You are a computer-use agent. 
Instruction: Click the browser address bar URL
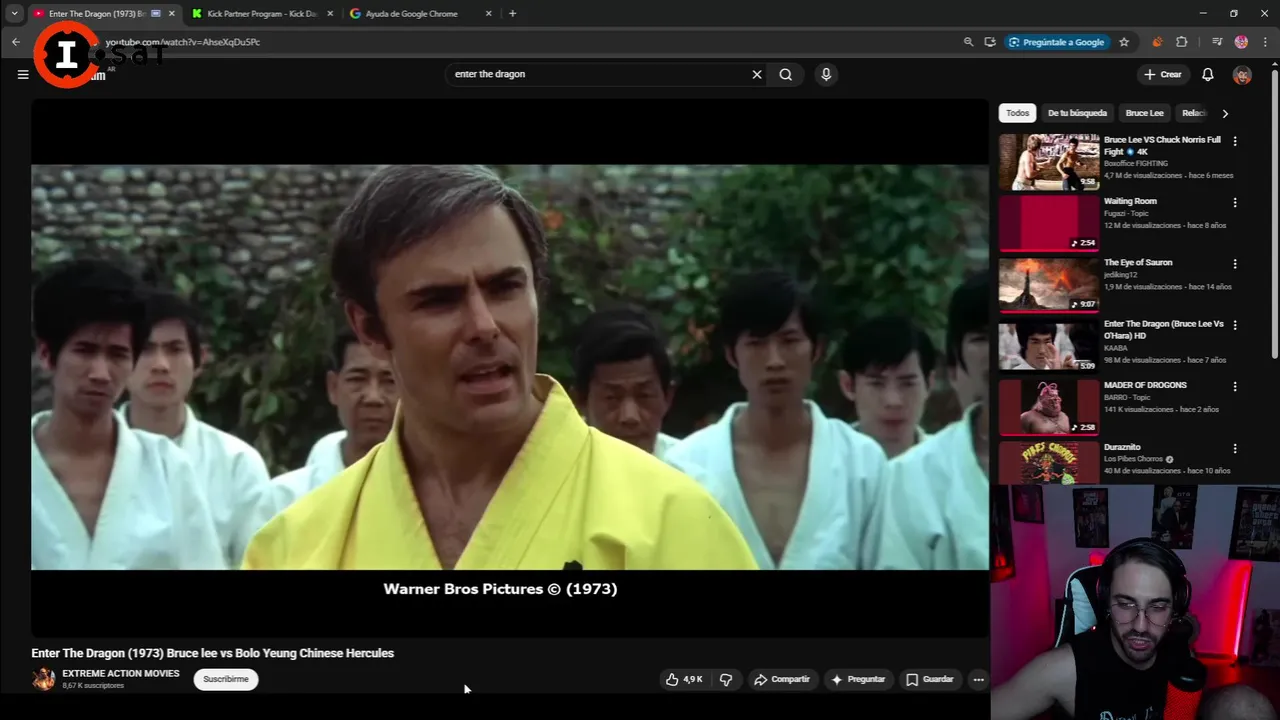click(x=183, y=42)
